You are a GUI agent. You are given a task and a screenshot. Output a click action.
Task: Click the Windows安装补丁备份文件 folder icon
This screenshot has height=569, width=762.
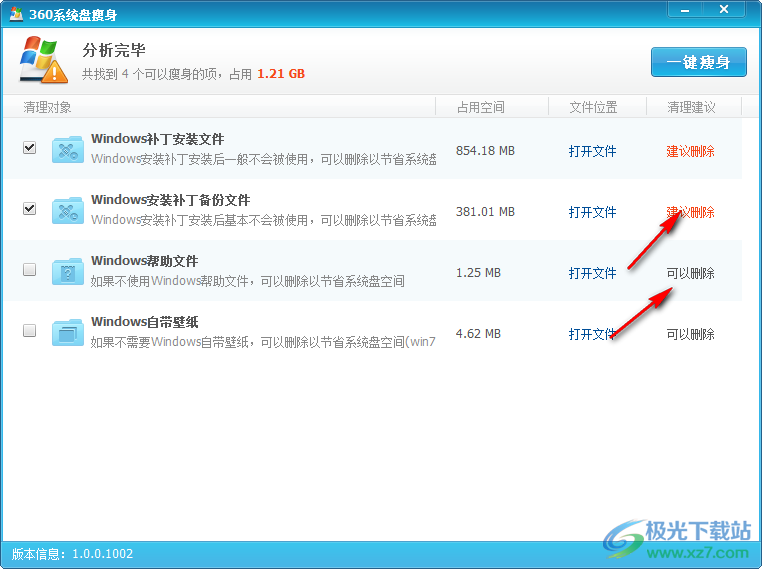coord(68,211)
